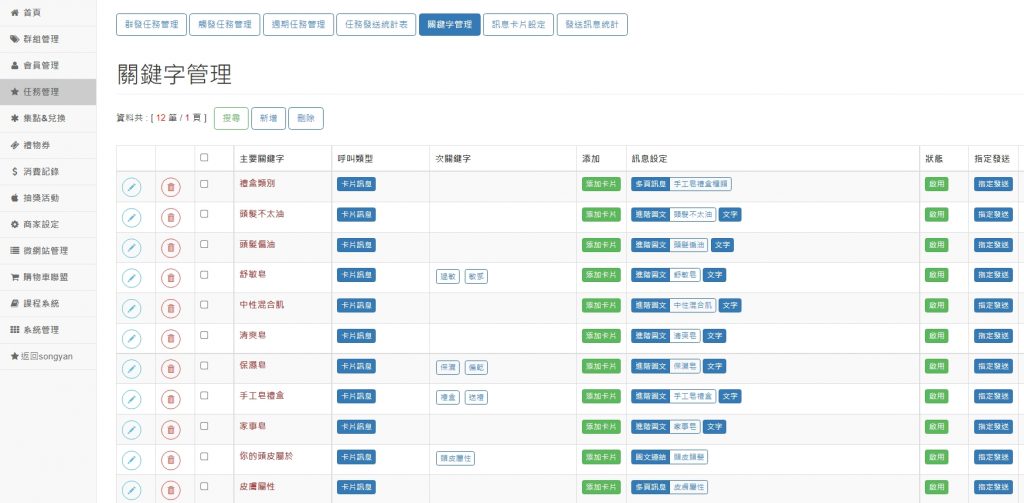This screenshot has height=503, width=1024.
Task: Toggle the select-all checkbox in table header
Action: click(x=205, y=158)
